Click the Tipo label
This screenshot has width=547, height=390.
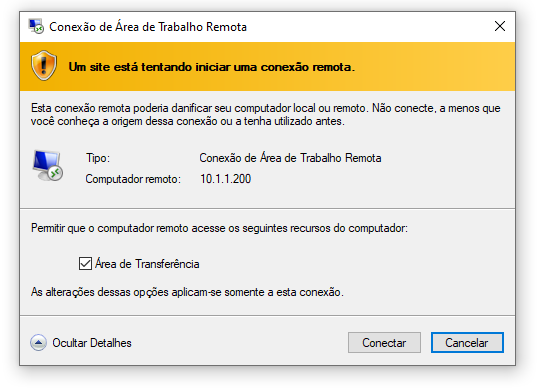[98, 158]
